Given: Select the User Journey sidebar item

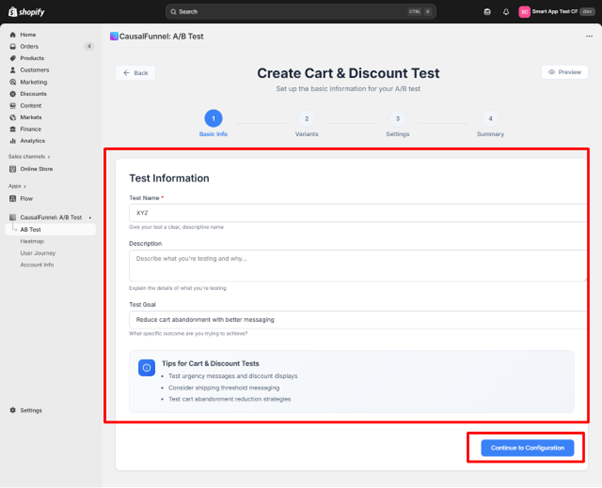Looking at the screenshot, I should click(x=37, y=253).
